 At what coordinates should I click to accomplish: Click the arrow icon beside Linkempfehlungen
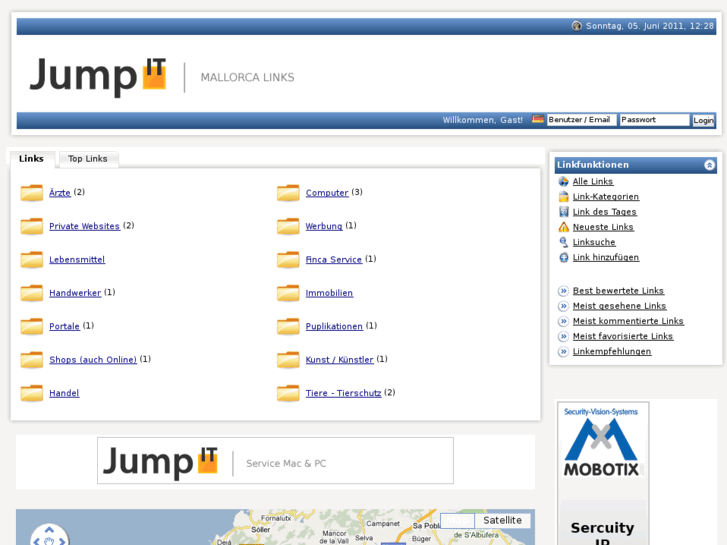(563, 352)
